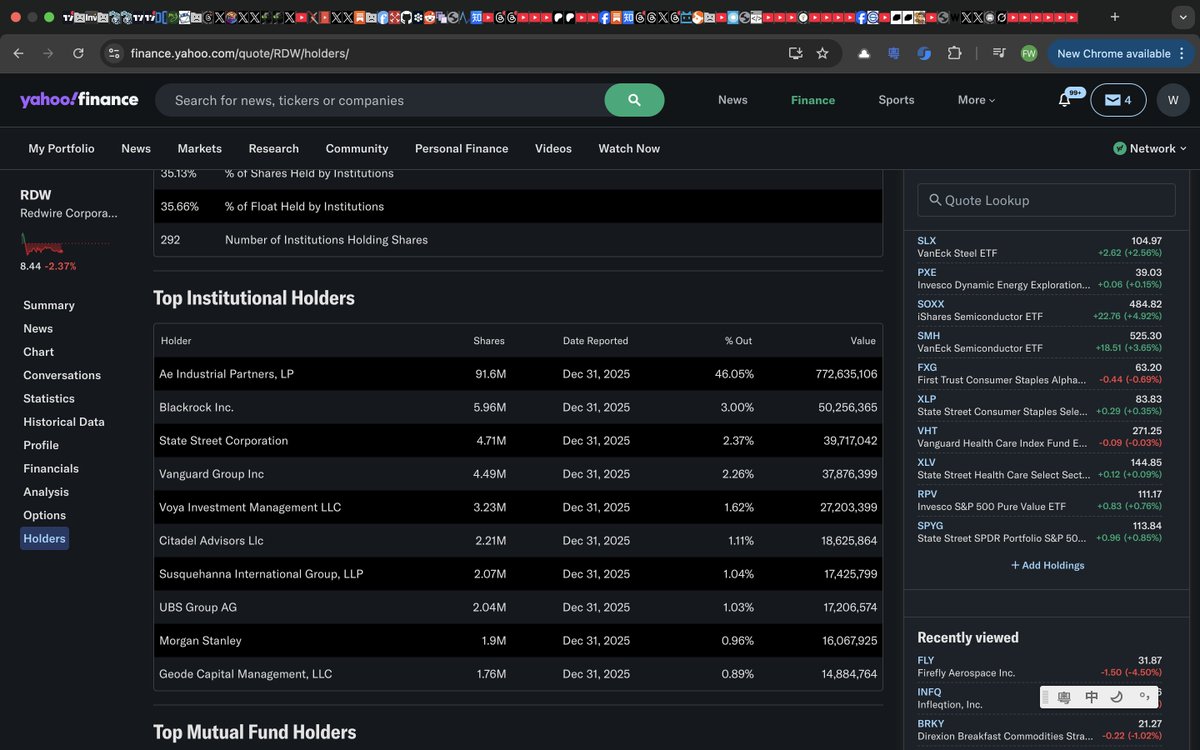Open Videos in the sub navigation
Screen dimensions: 1200x750
[x=553, y=148]
